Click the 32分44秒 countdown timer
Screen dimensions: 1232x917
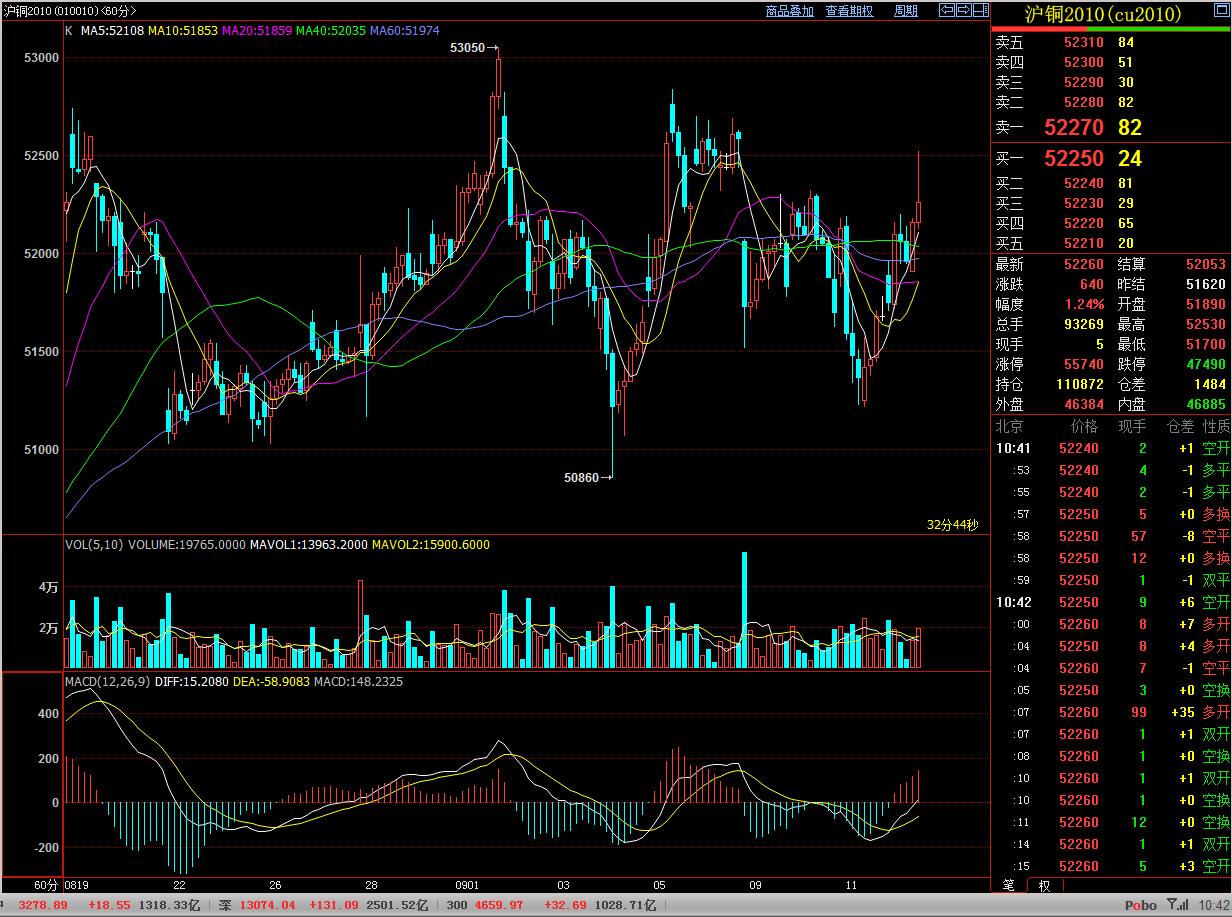[x=952, y=525]
